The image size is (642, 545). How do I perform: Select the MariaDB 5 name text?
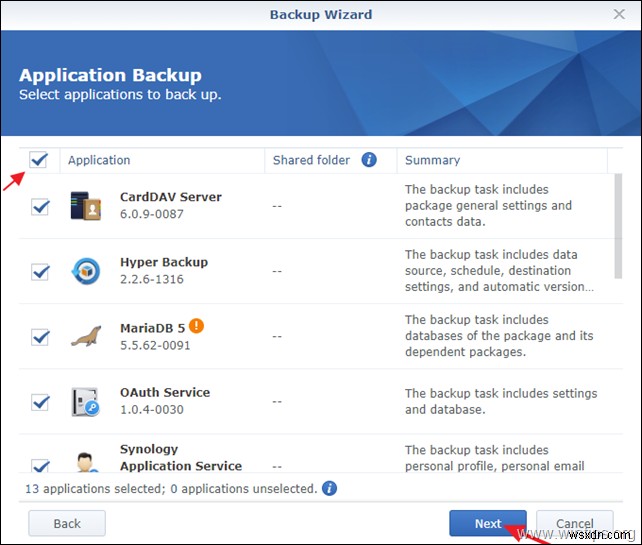(x=152, y=328)
